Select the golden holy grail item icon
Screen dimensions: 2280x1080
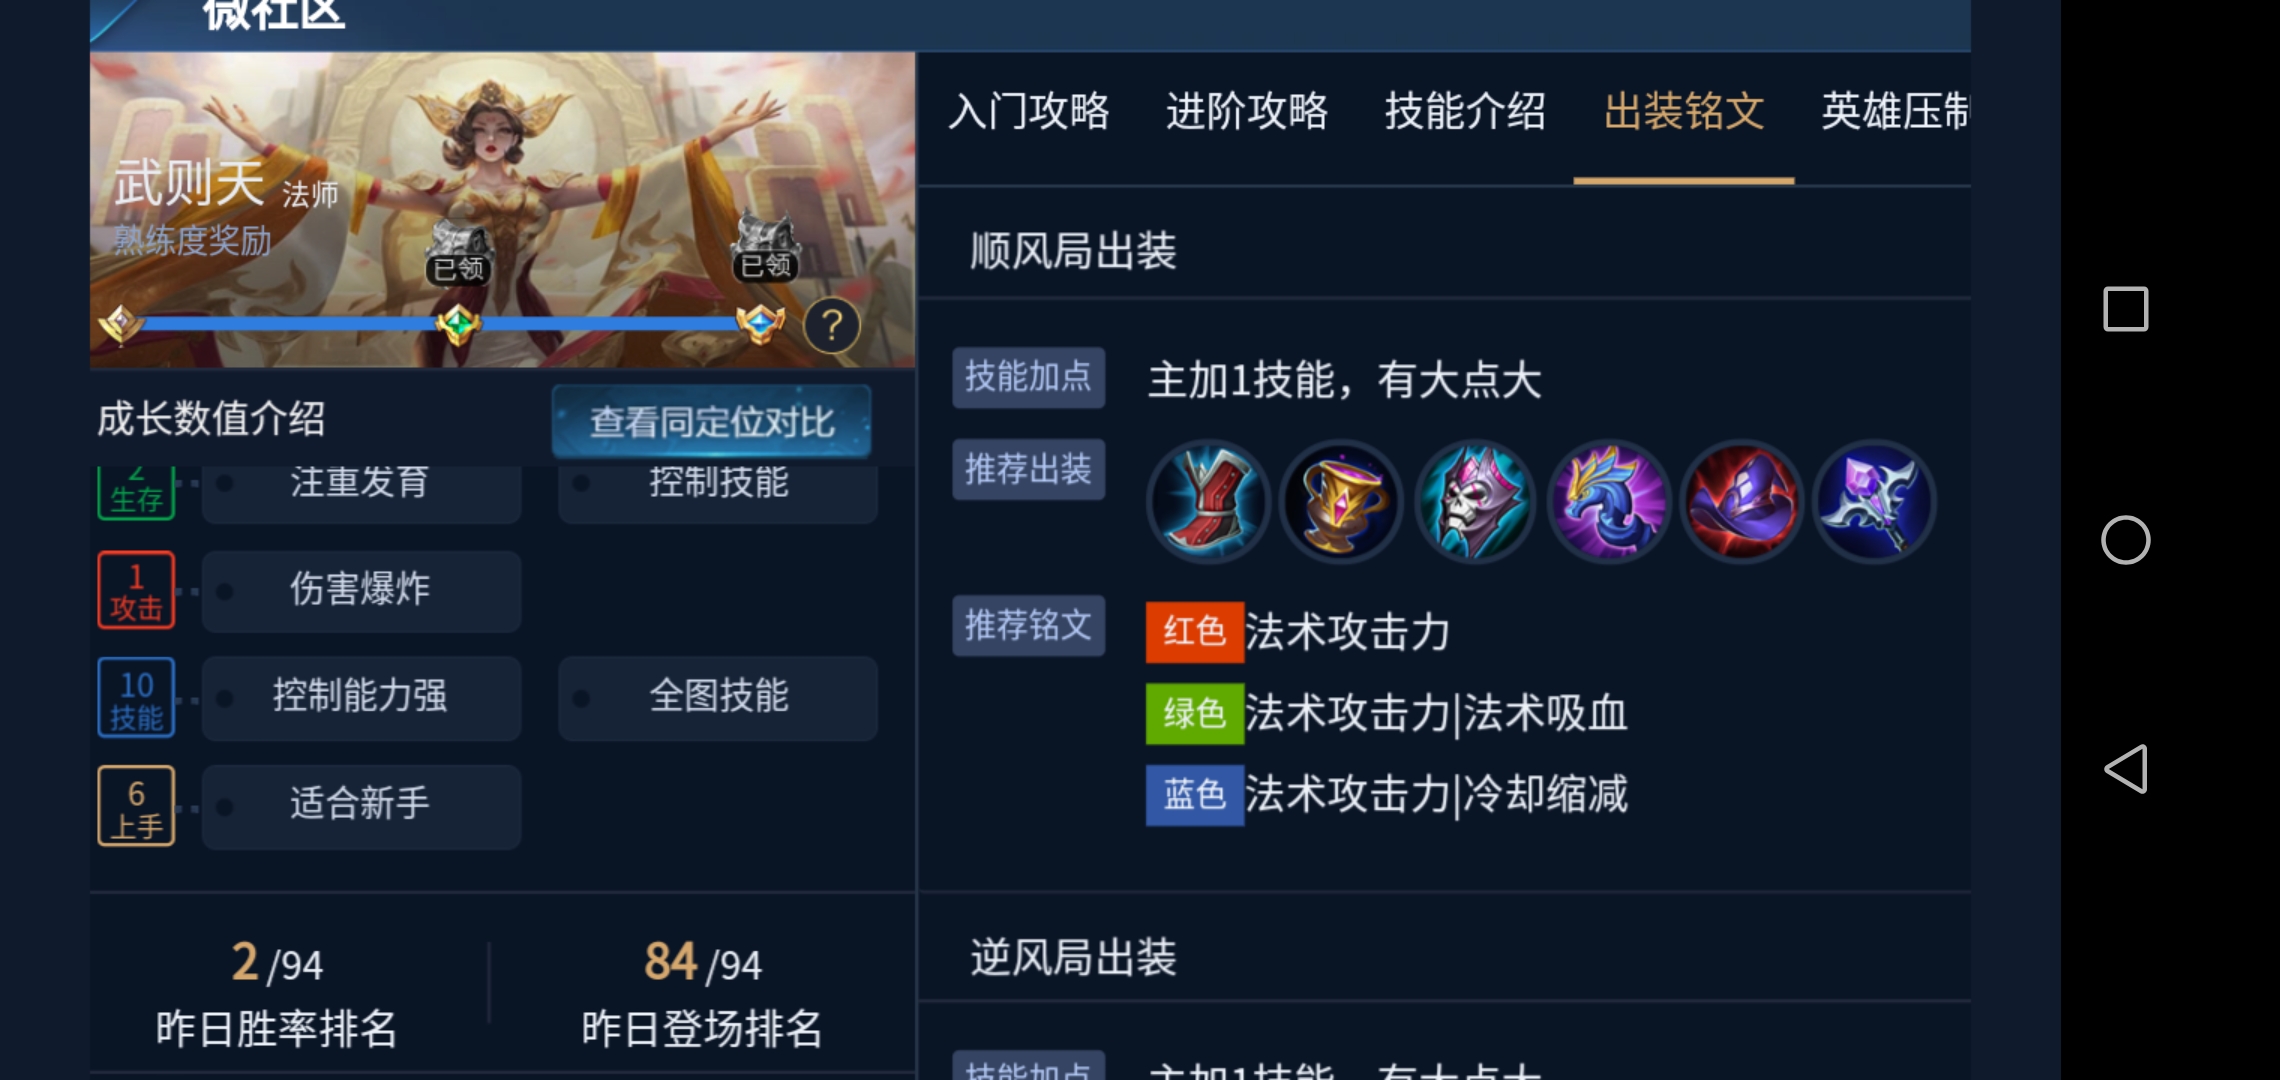(x=1342, y=502)
